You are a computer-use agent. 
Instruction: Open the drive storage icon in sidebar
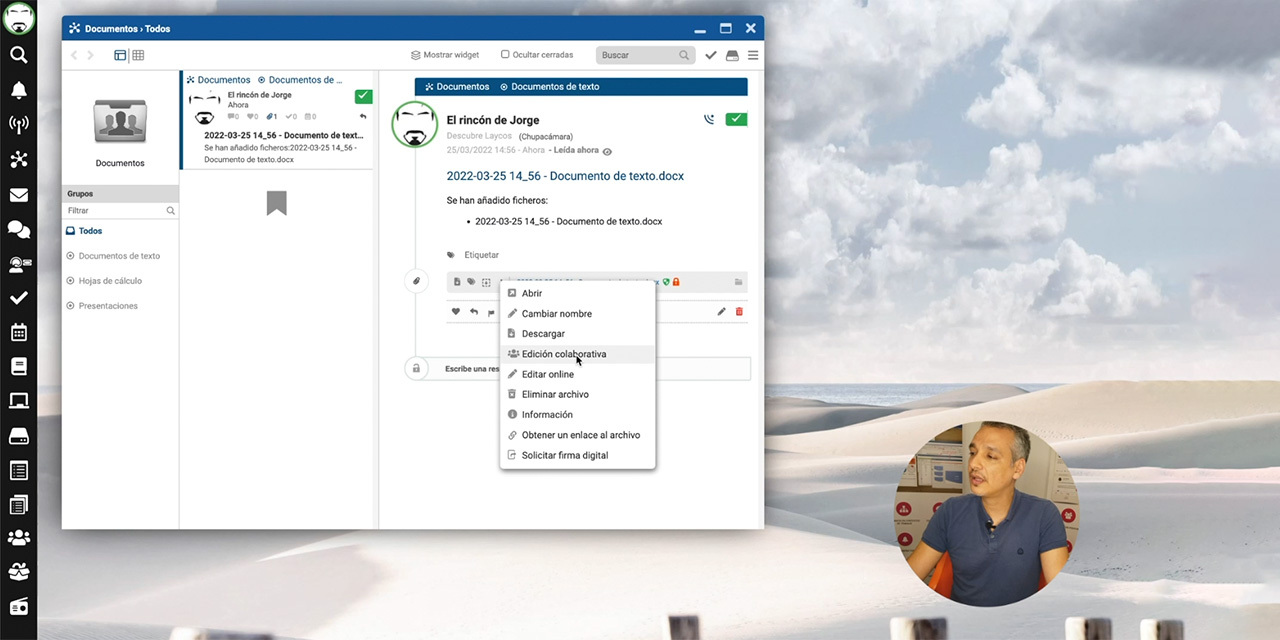18,436
